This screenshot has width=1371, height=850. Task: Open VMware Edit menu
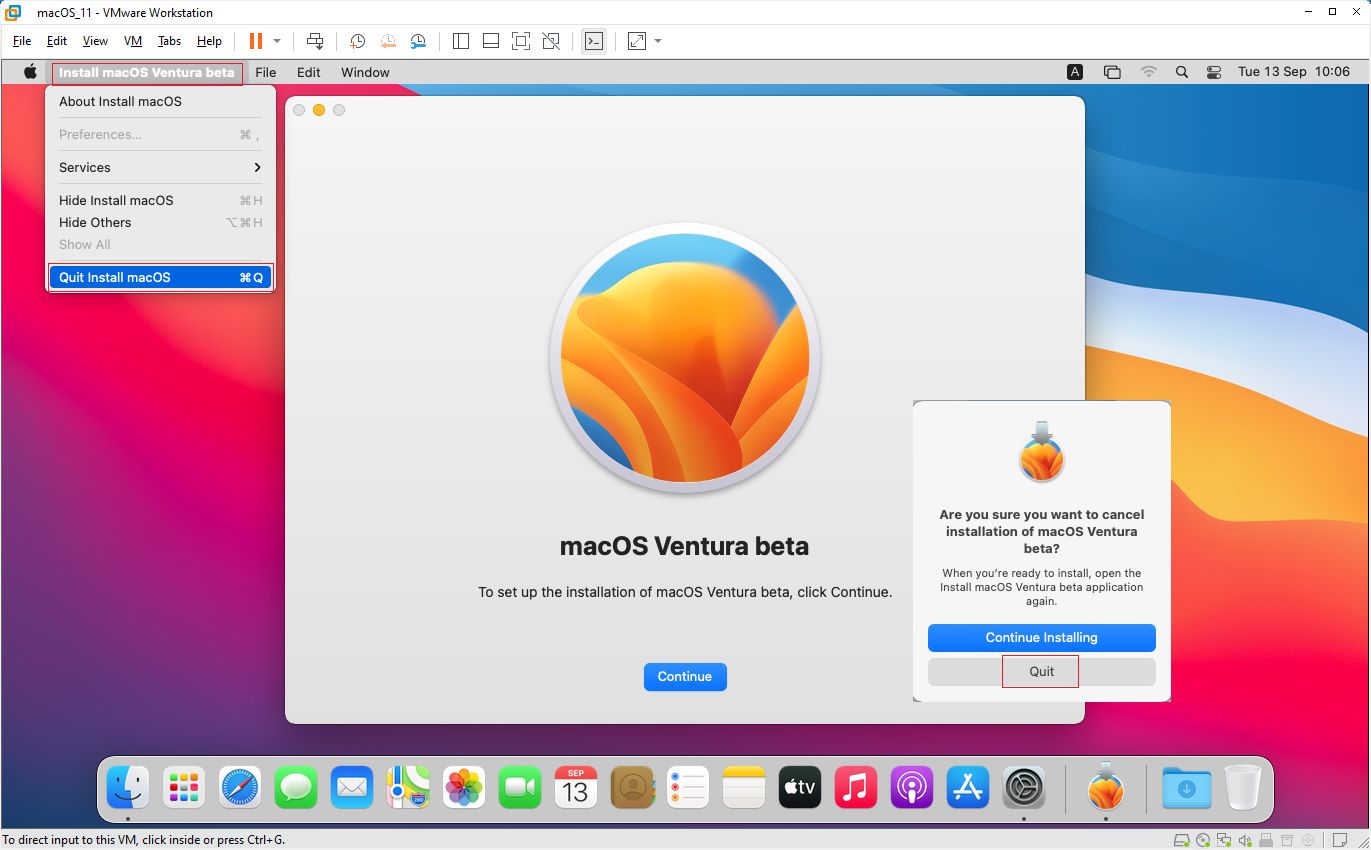tap(57, 41)
